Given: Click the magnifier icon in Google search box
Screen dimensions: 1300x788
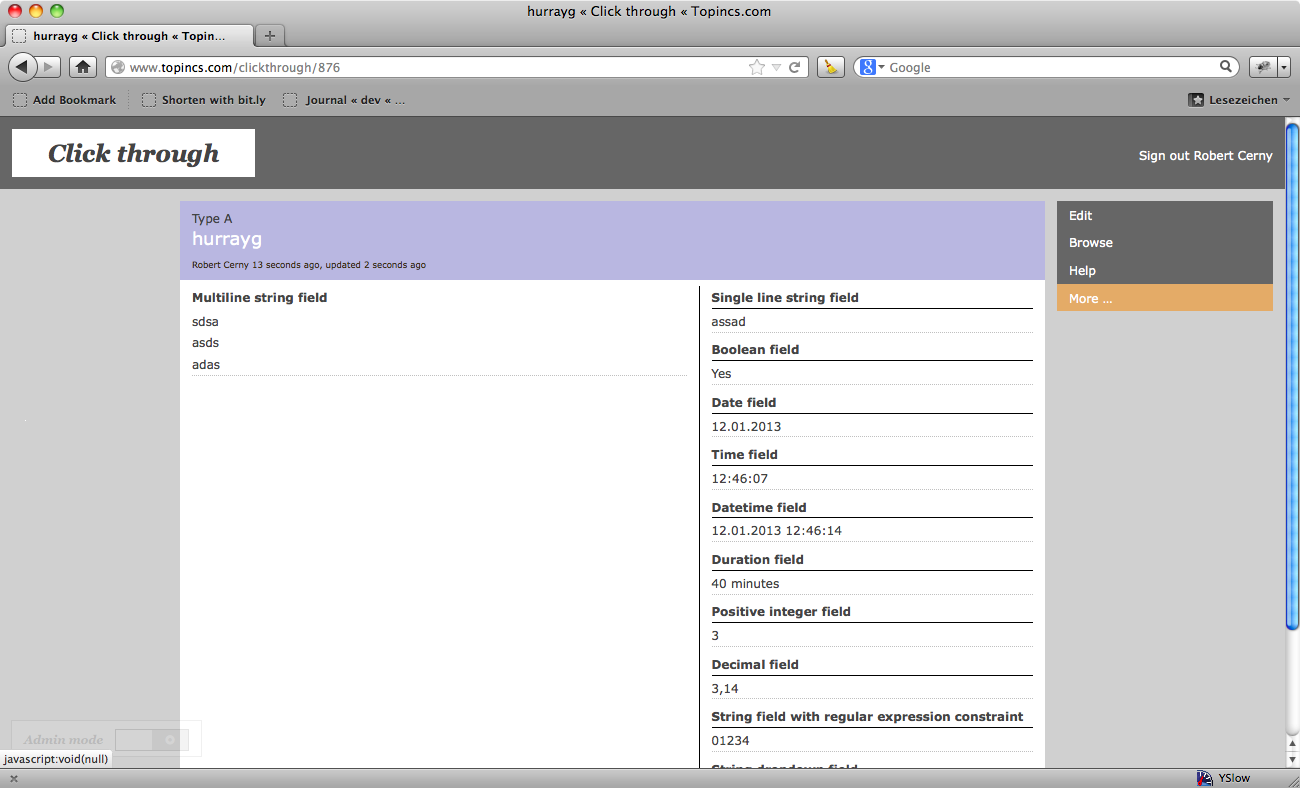Looking at the screenshot, I should 1226,67.
